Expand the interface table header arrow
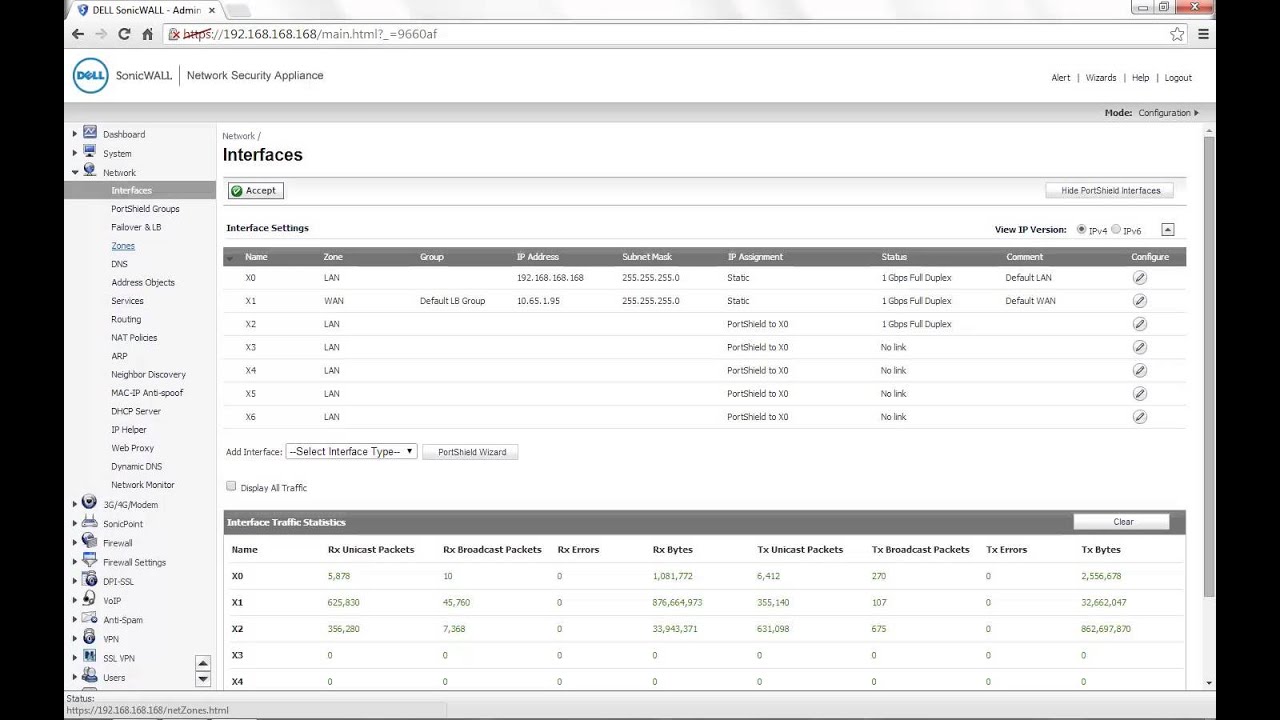The image size is (1280, 720). tap(230, 258)
